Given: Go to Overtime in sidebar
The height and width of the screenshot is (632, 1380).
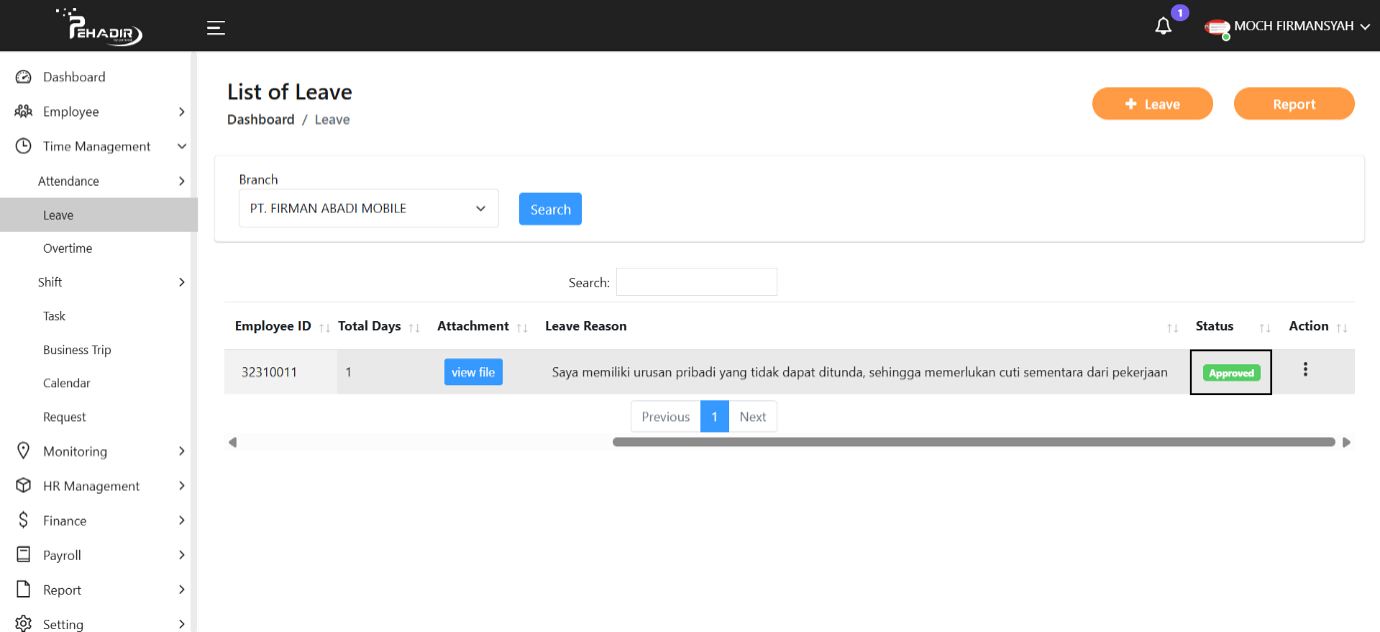Looking at the screenshot, I should coord(68,248).
